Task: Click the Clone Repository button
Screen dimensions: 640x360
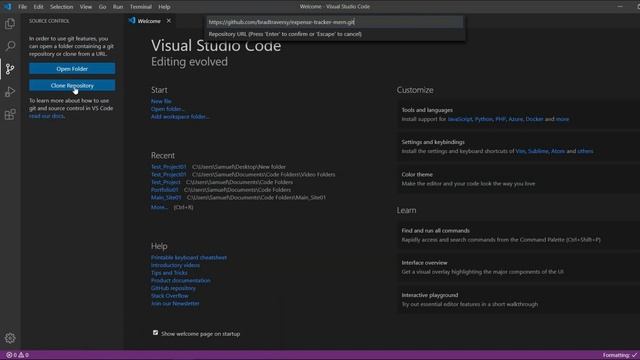Action: [x=72, y=85]
